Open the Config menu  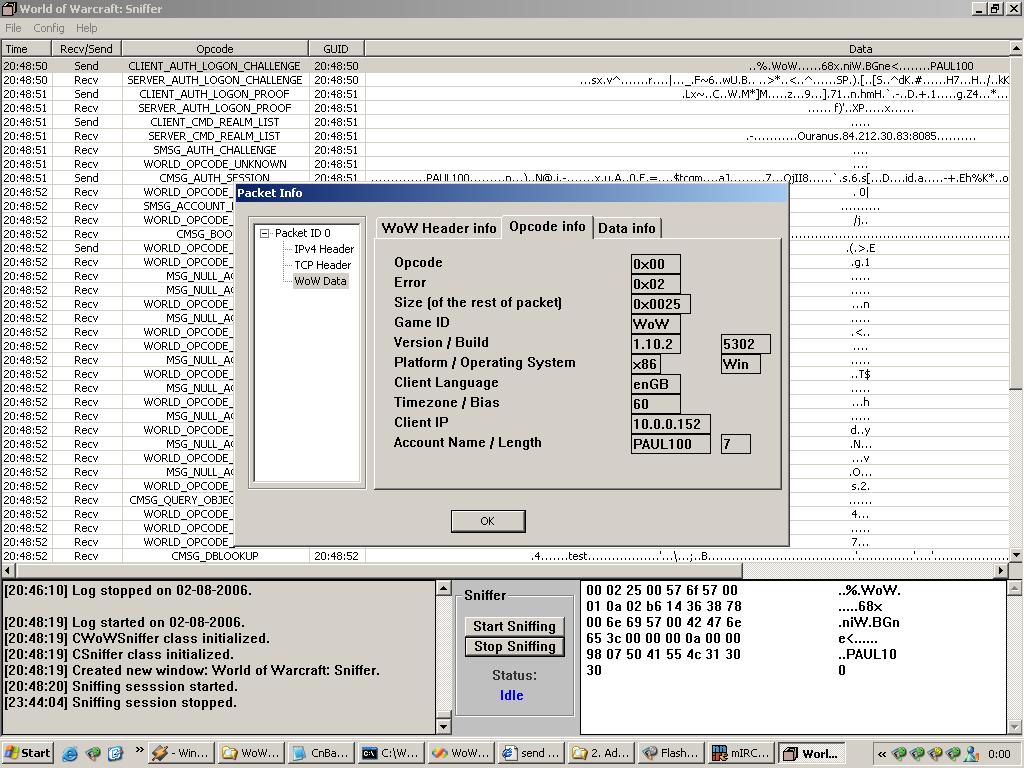tap(48, 28)
